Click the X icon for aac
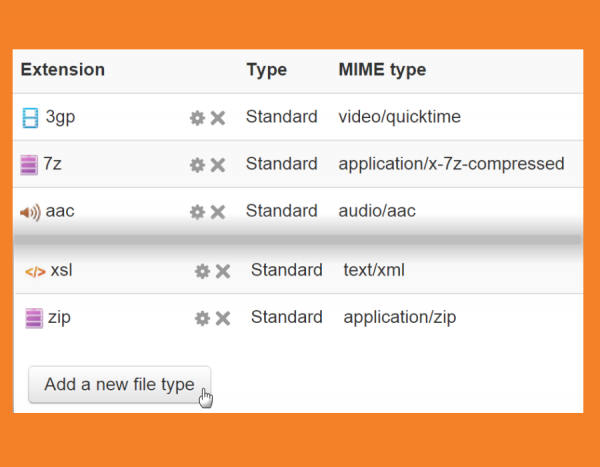600x467 pixels. (217, 212)
